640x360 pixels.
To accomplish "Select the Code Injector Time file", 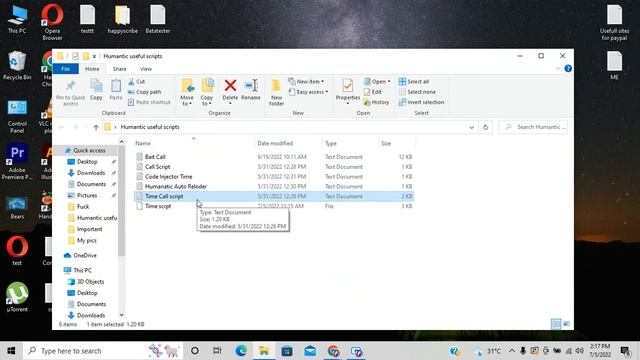I will tap(274, 176).
